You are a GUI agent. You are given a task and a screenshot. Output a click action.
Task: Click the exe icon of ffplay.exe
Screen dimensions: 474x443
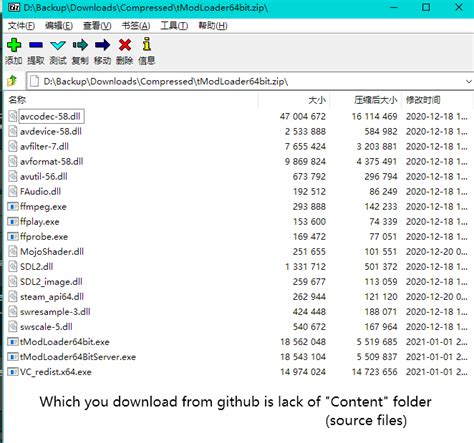coord(13,222)
